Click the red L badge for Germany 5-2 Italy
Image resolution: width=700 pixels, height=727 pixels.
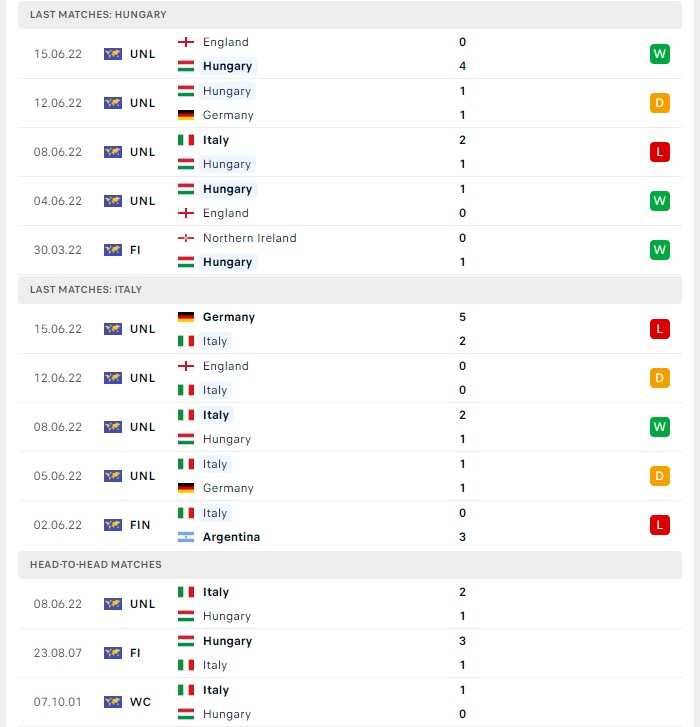pyautogui.click(x=660, y=329)
